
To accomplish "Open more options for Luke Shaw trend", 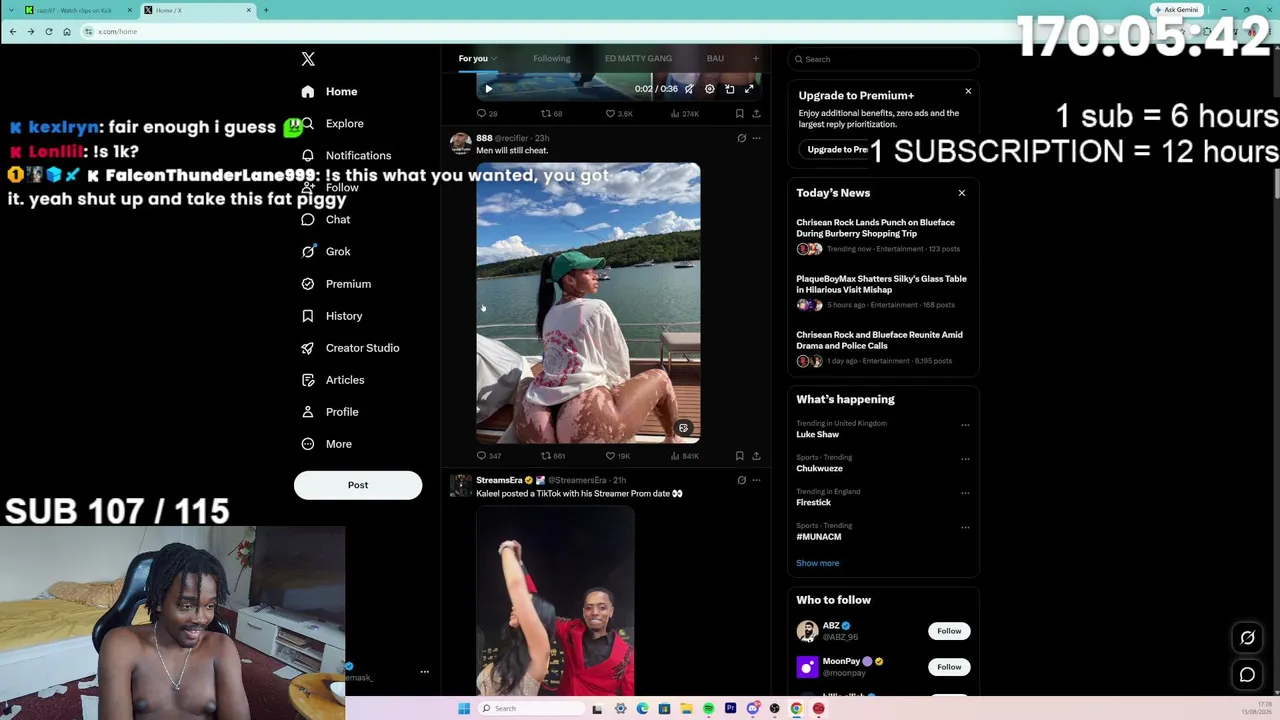I will click(x=965, y=425).
